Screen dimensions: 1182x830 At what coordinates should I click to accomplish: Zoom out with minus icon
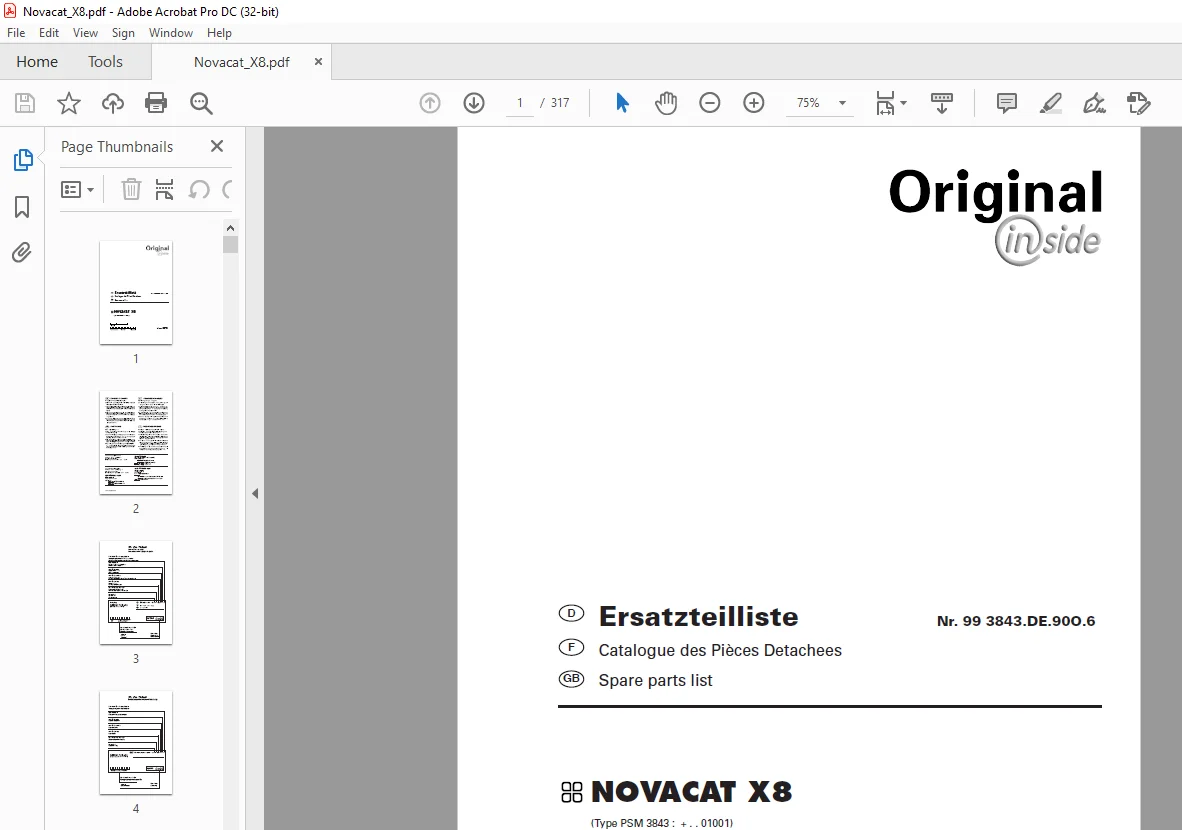[710, 103]
